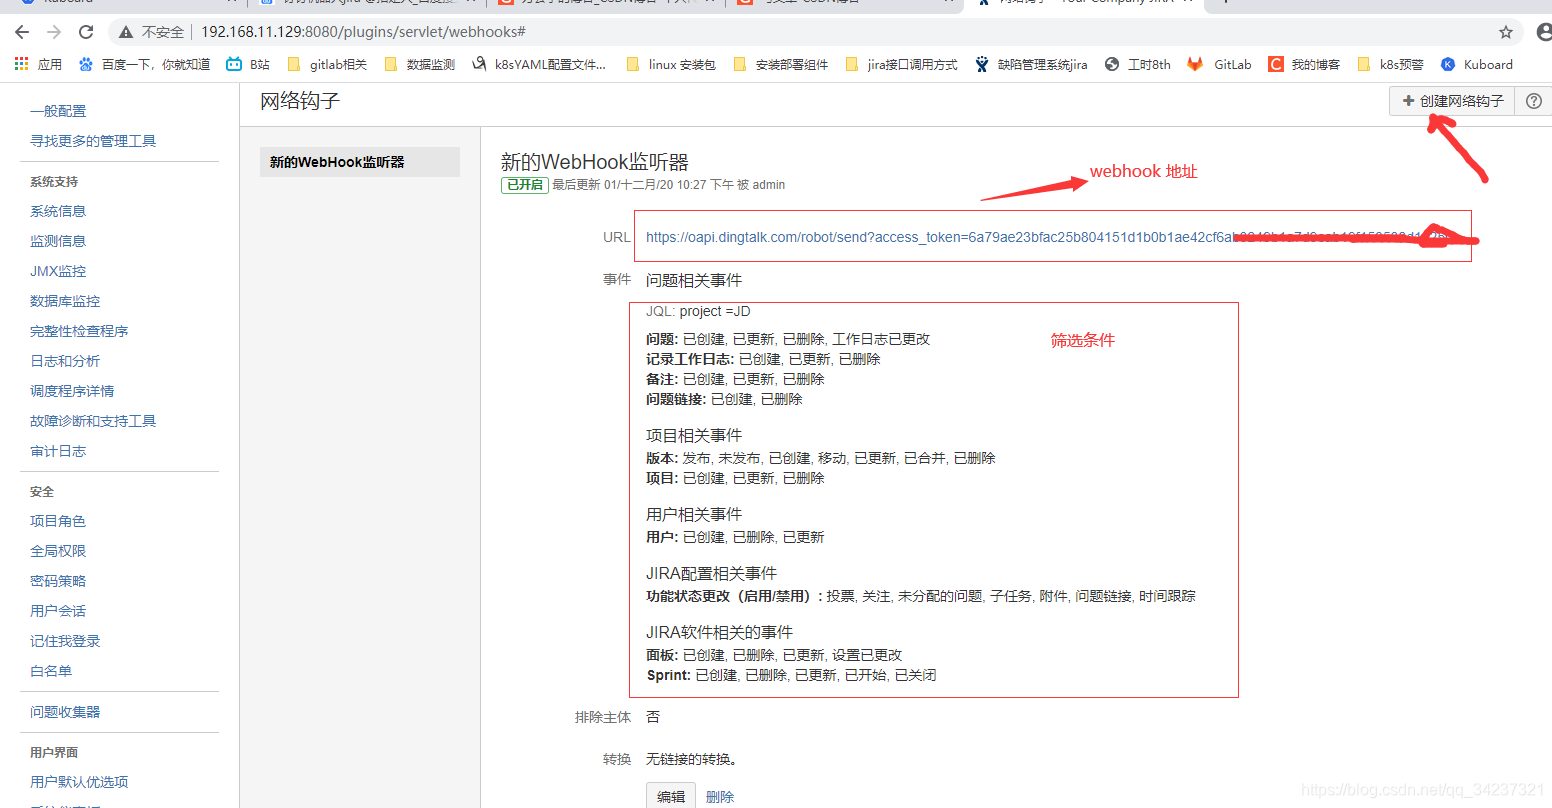The height and width of the screenshot is (808, 1552).
Task: Open 数据监测 bookmark folder
Action: (x=420, y=64)
